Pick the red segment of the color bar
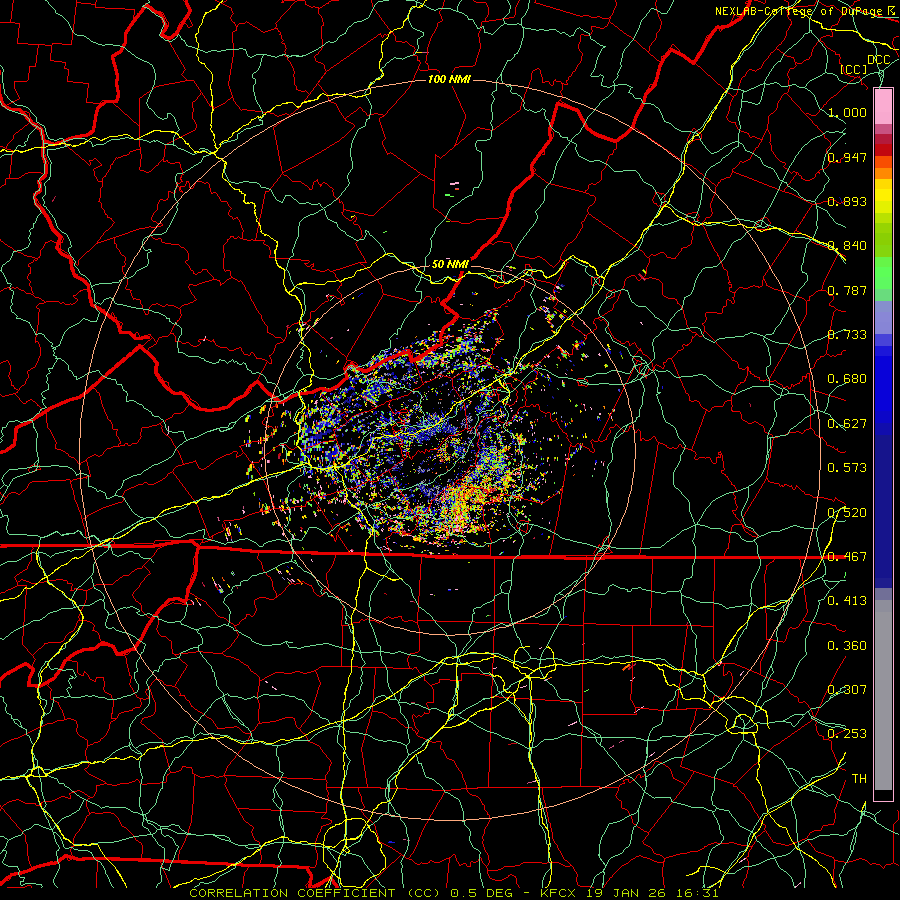The height and width of the screenshot is (900, 900). point(883,150)
